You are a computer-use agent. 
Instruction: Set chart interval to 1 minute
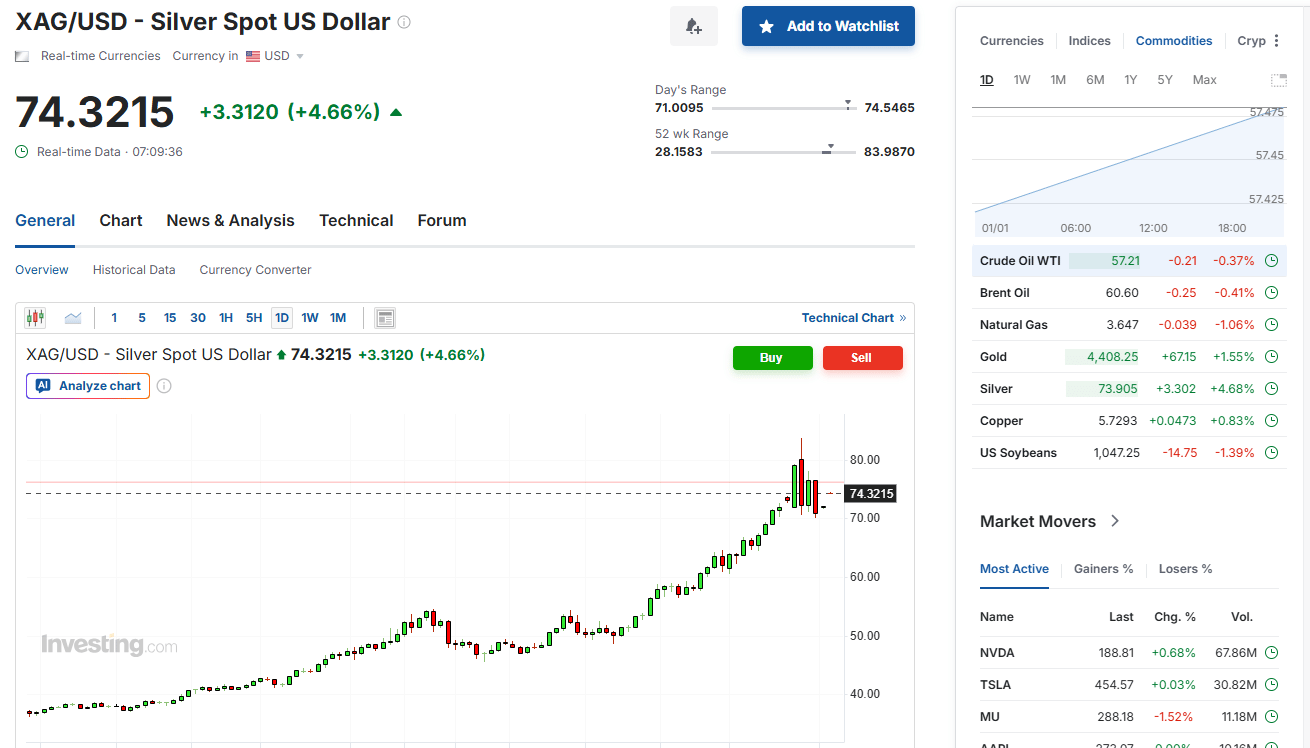pyautogui.click(x=114, y=318)
